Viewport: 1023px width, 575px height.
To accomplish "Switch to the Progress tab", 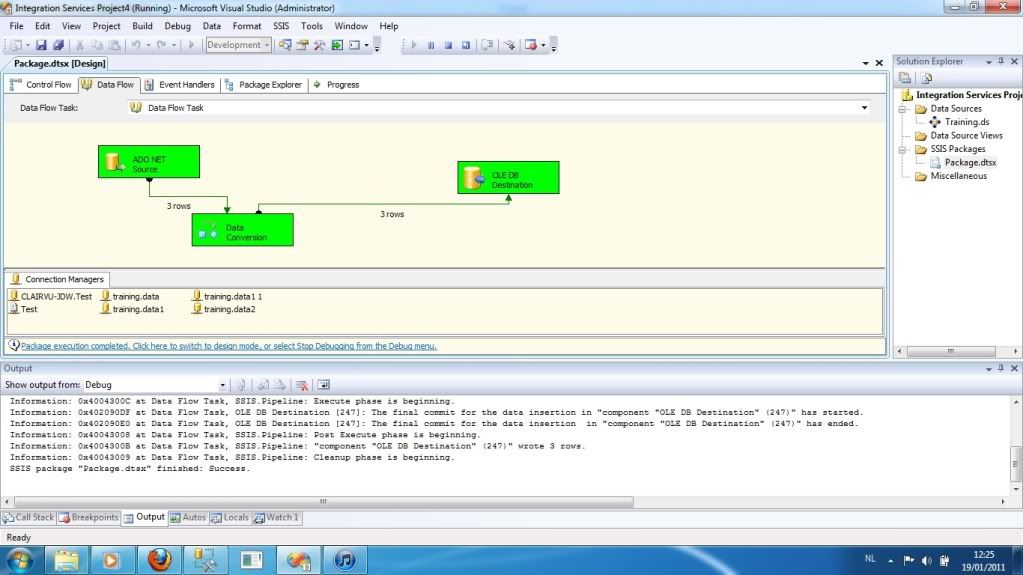I will tap(337, 85).
